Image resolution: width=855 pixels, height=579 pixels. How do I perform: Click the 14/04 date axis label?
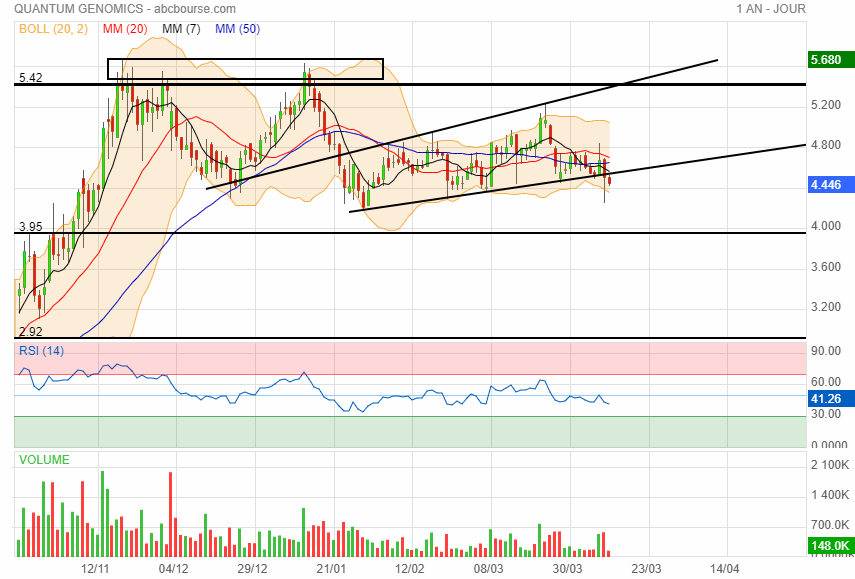[725, 569]
